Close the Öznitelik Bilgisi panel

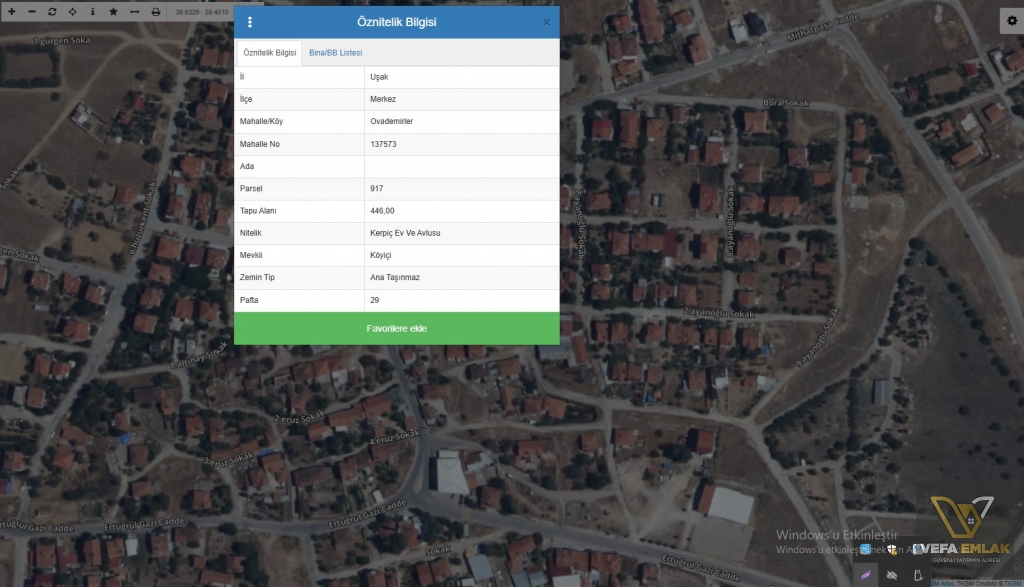point(546,22)
